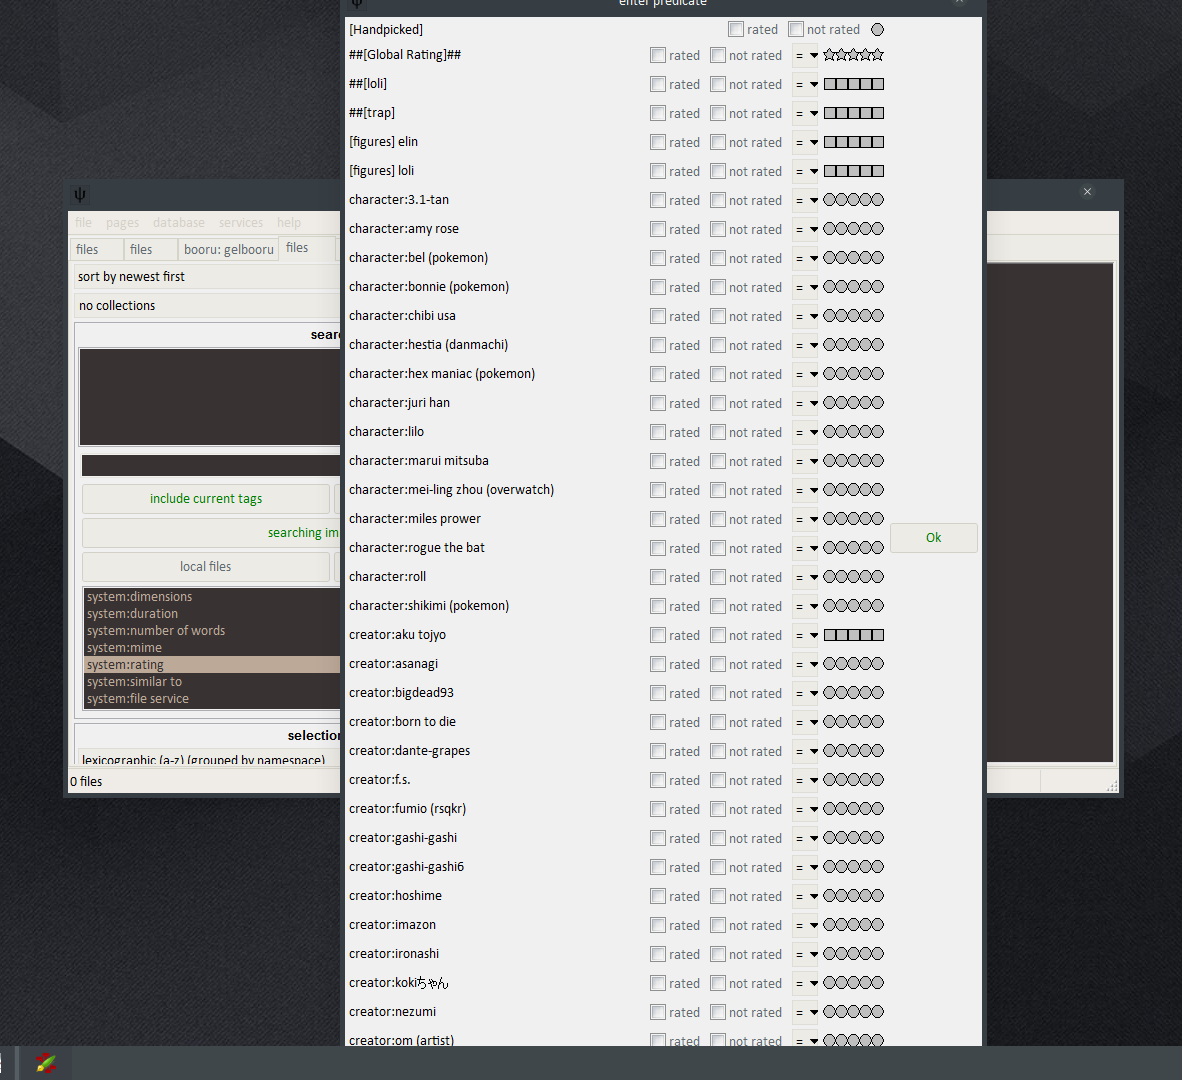Click the ##[trap] squares rating control
The image size is (1182, 1080).
click(853, 113)
